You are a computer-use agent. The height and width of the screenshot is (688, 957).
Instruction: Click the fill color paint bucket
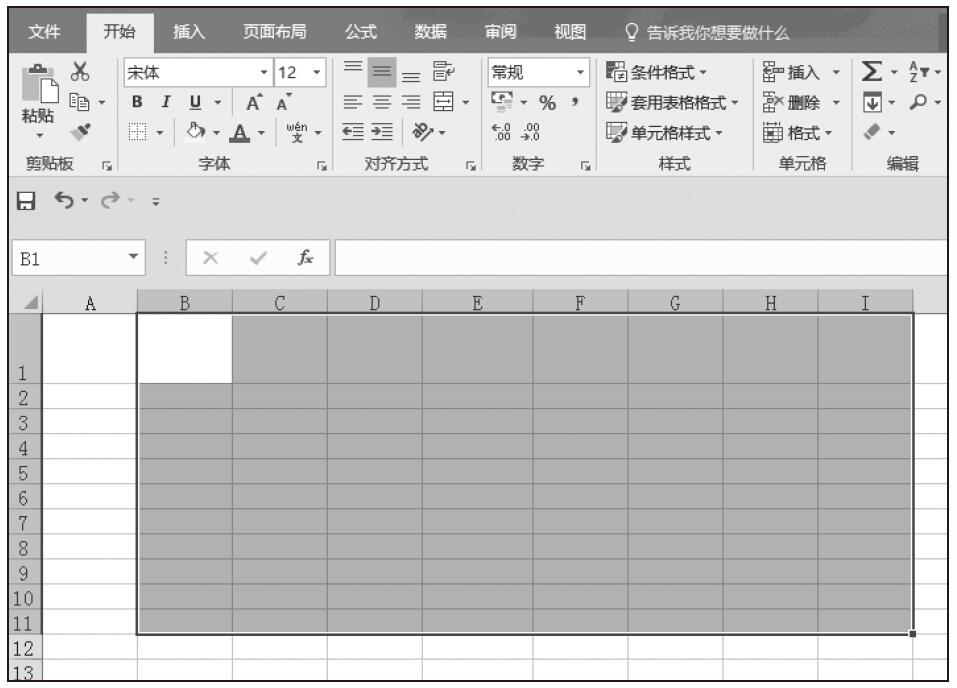(197, 129)
